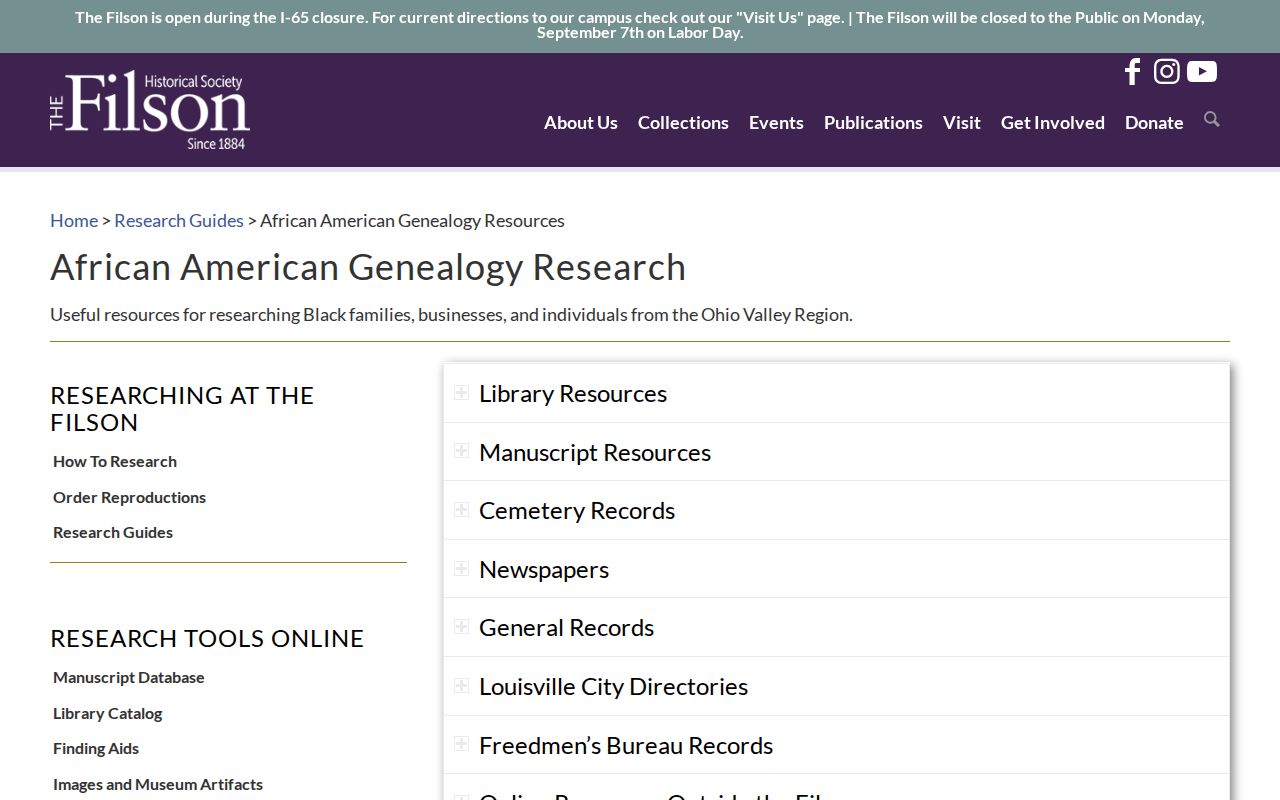This screenshot has height=800, width=1280.
Task: Click the search magnifier icon
Action: click(1212, 120)
